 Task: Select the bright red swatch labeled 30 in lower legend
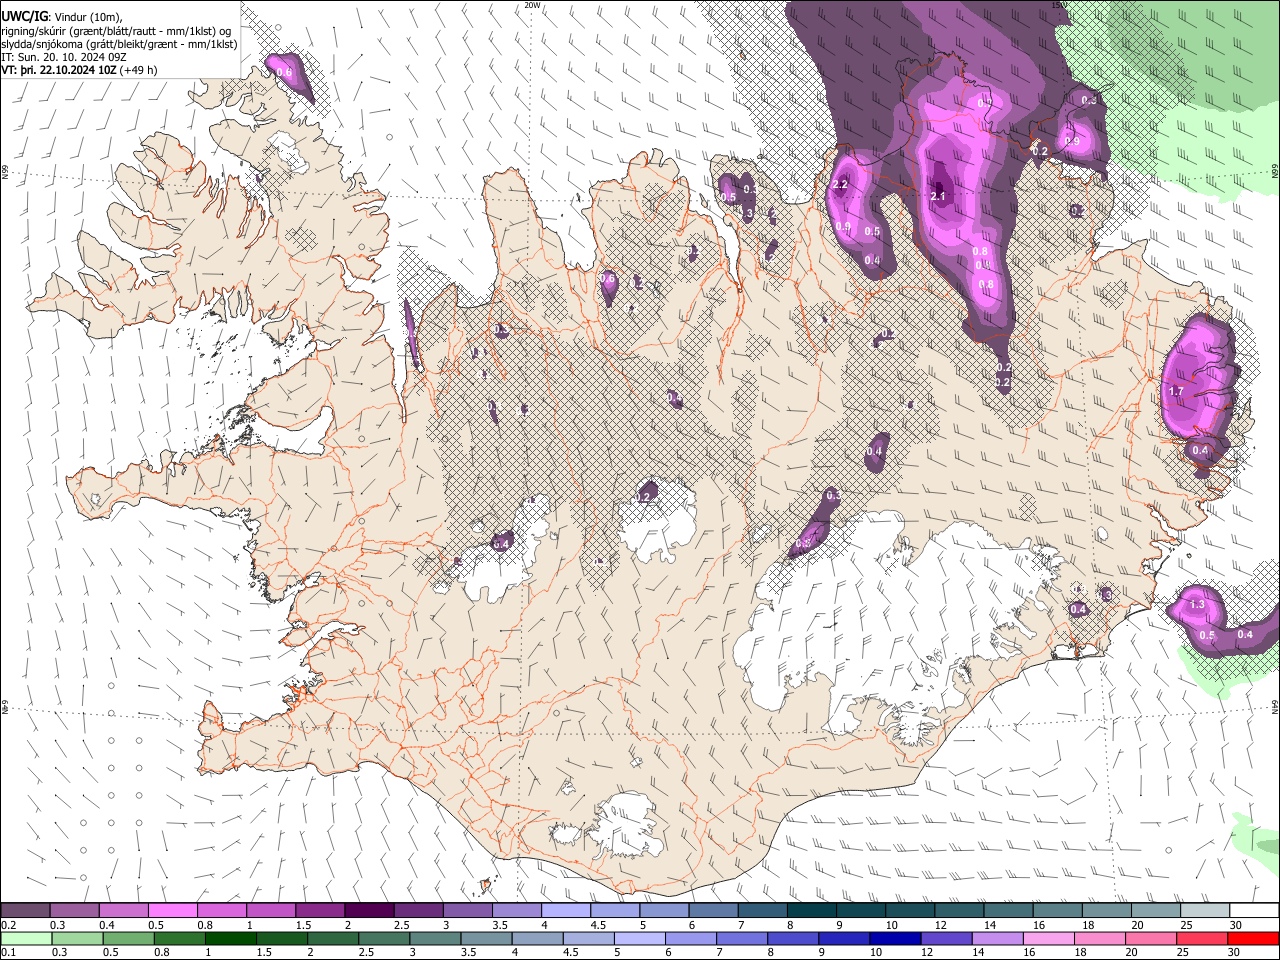[1253, 938]
